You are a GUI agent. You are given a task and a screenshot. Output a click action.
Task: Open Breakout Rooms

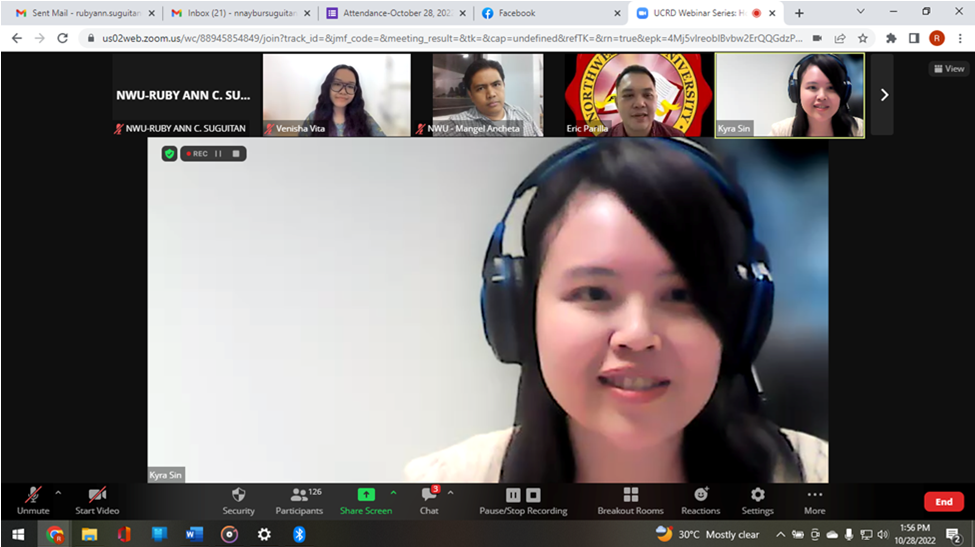pos(630,497)
